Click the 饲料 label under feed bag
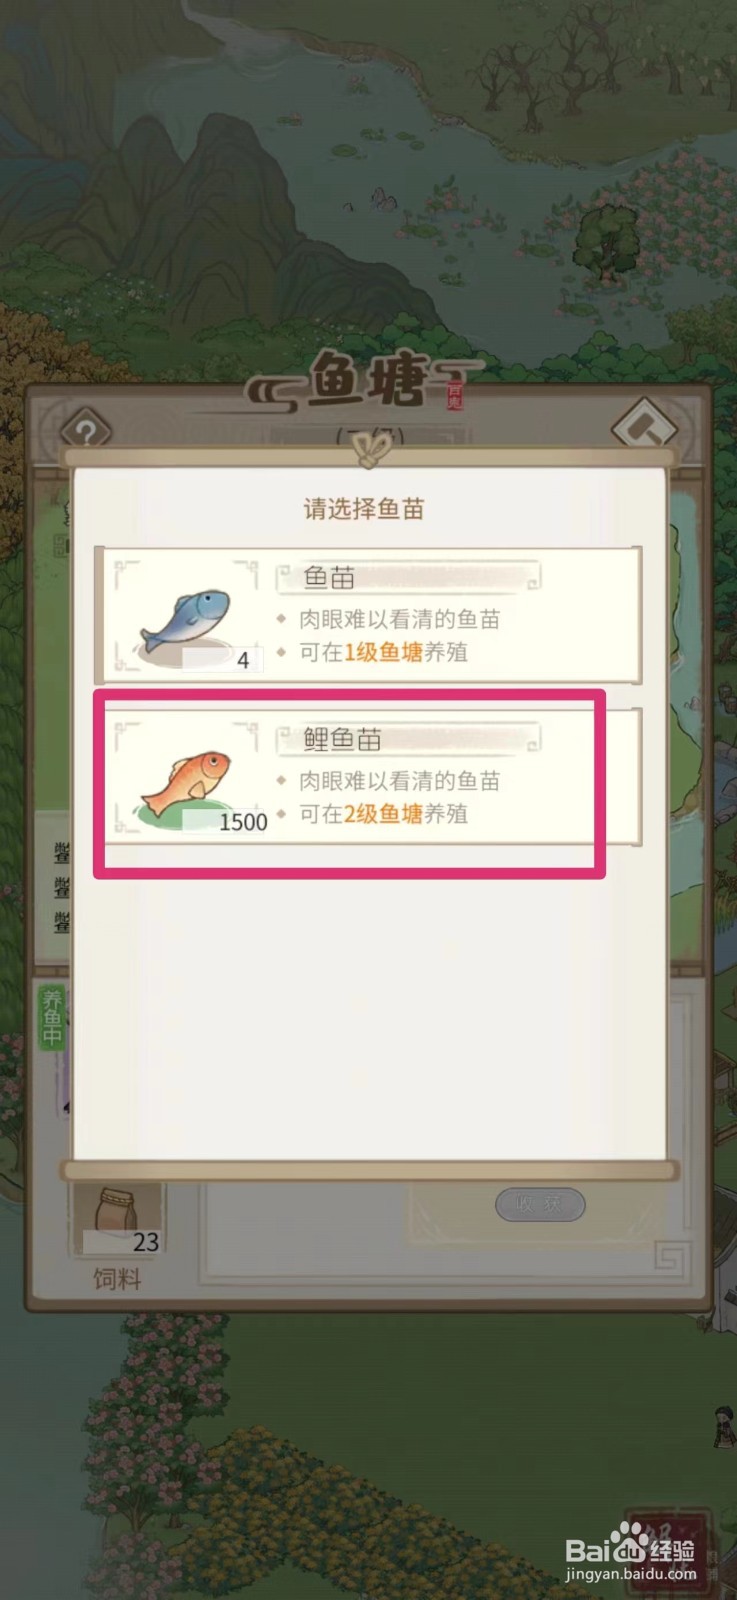Viewport: 737px width, 1600px height. [x=117, y=1278]
